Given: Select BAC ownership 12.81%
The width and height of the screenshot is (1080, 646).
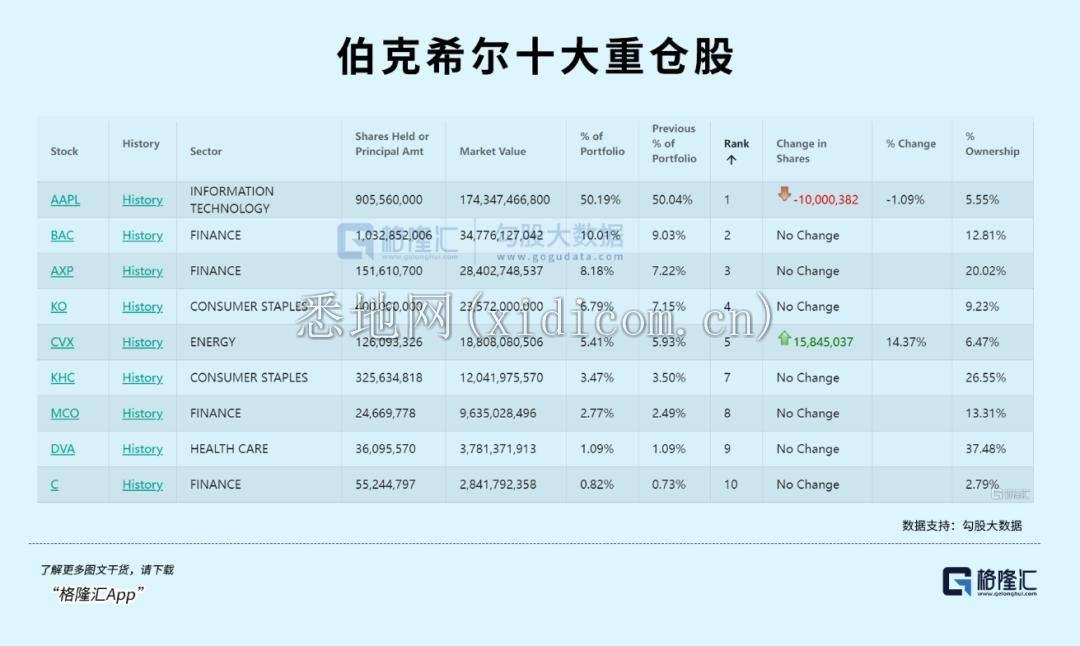Looking at the screenshot, I should 985,236.
